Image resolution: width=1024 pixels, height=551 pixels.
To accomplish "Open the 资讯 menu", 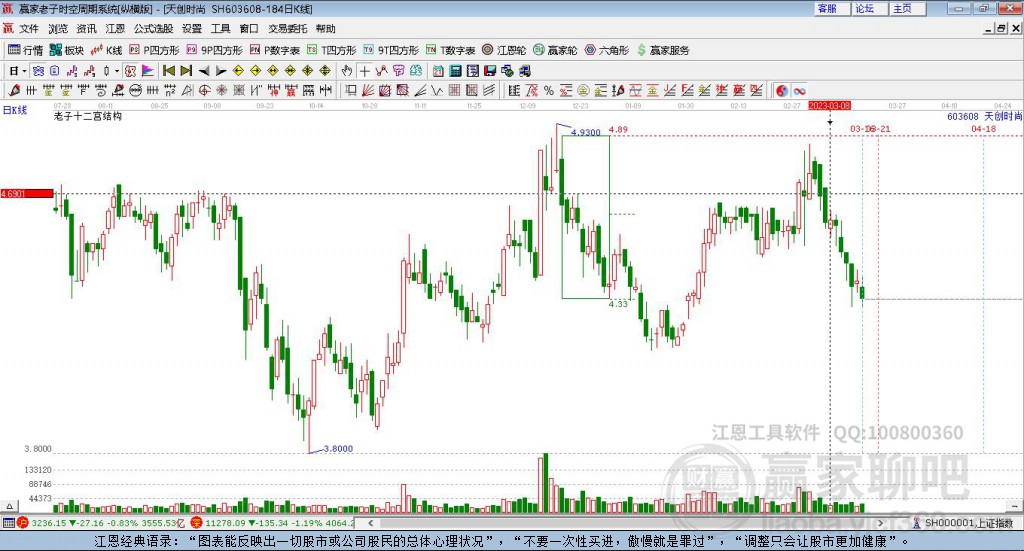I will coord(86,29).
